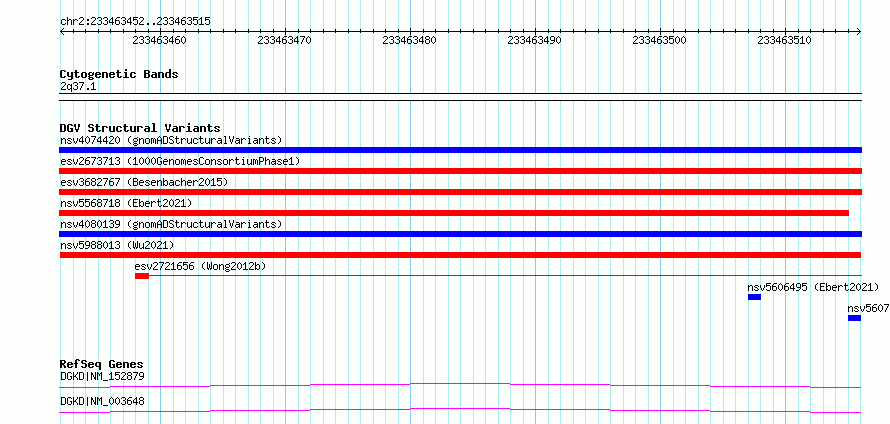Click the red bar of esv3682767
Screen dimensions: 890x424
tap(460, 192)
